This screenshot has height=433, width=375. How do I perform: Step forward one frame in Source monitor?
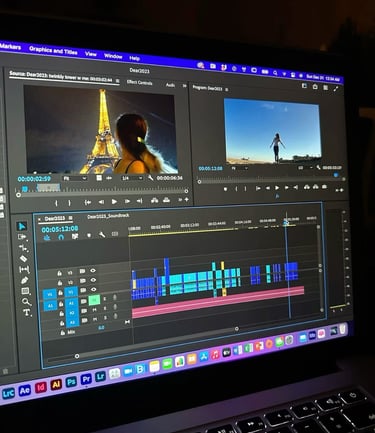tap(127, 201)
